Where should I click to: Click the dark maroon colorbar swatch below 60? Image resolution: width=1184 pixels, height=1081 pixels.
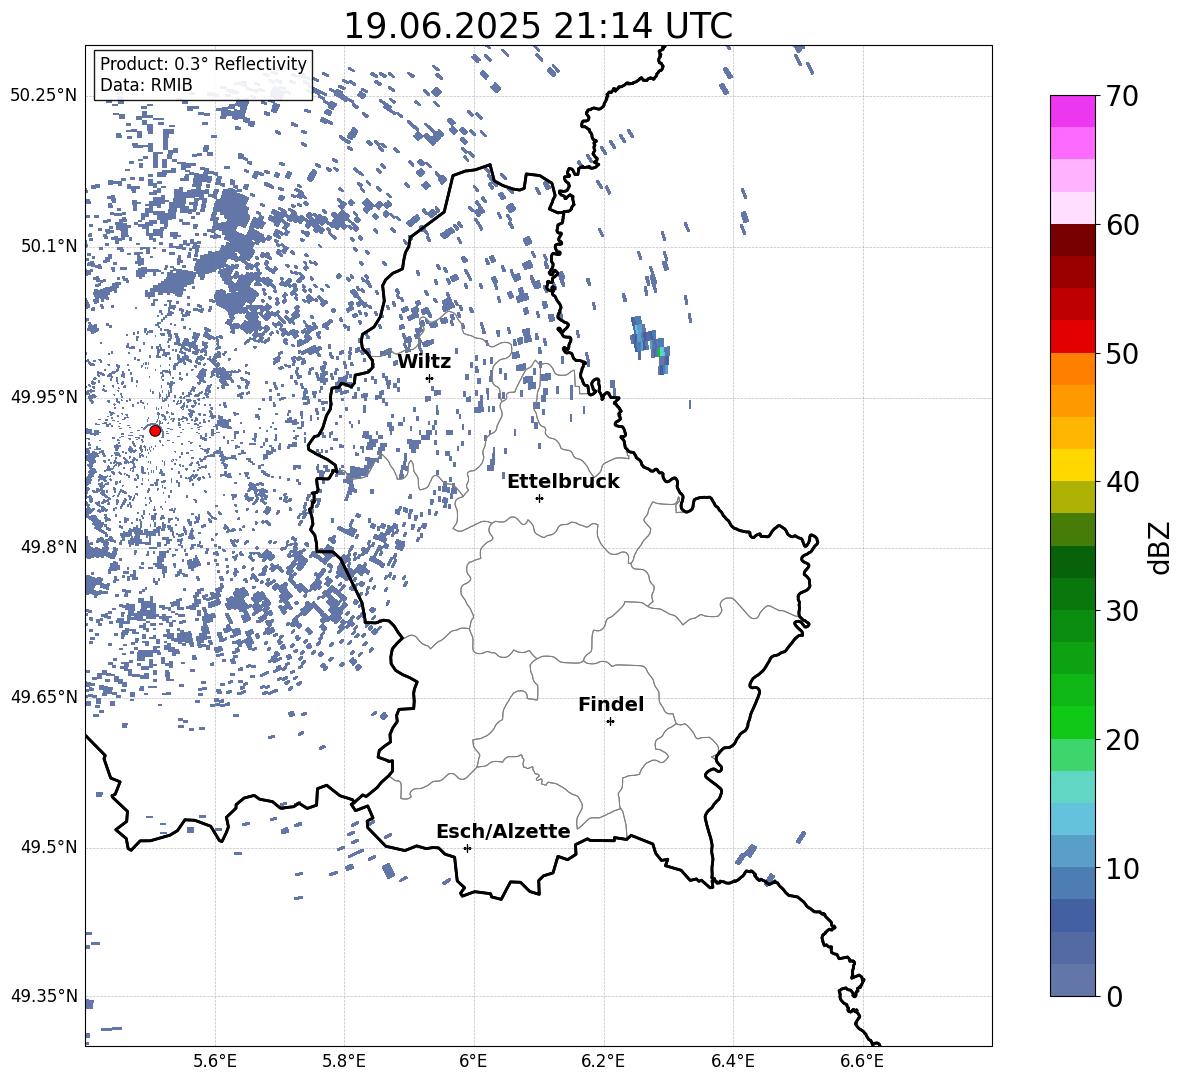tap(1072, 240)
